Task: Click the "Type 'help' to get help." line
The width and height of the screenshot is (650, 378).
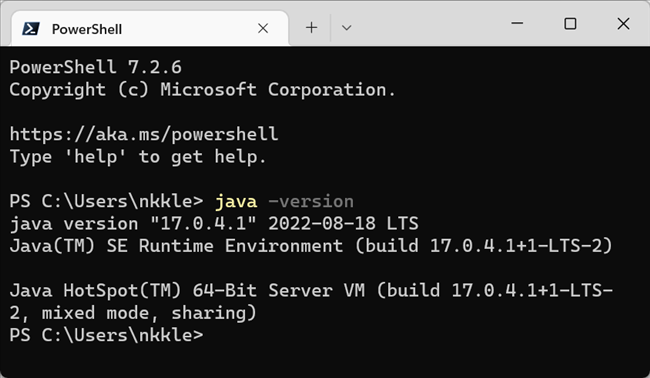Action: pos(138,157)
